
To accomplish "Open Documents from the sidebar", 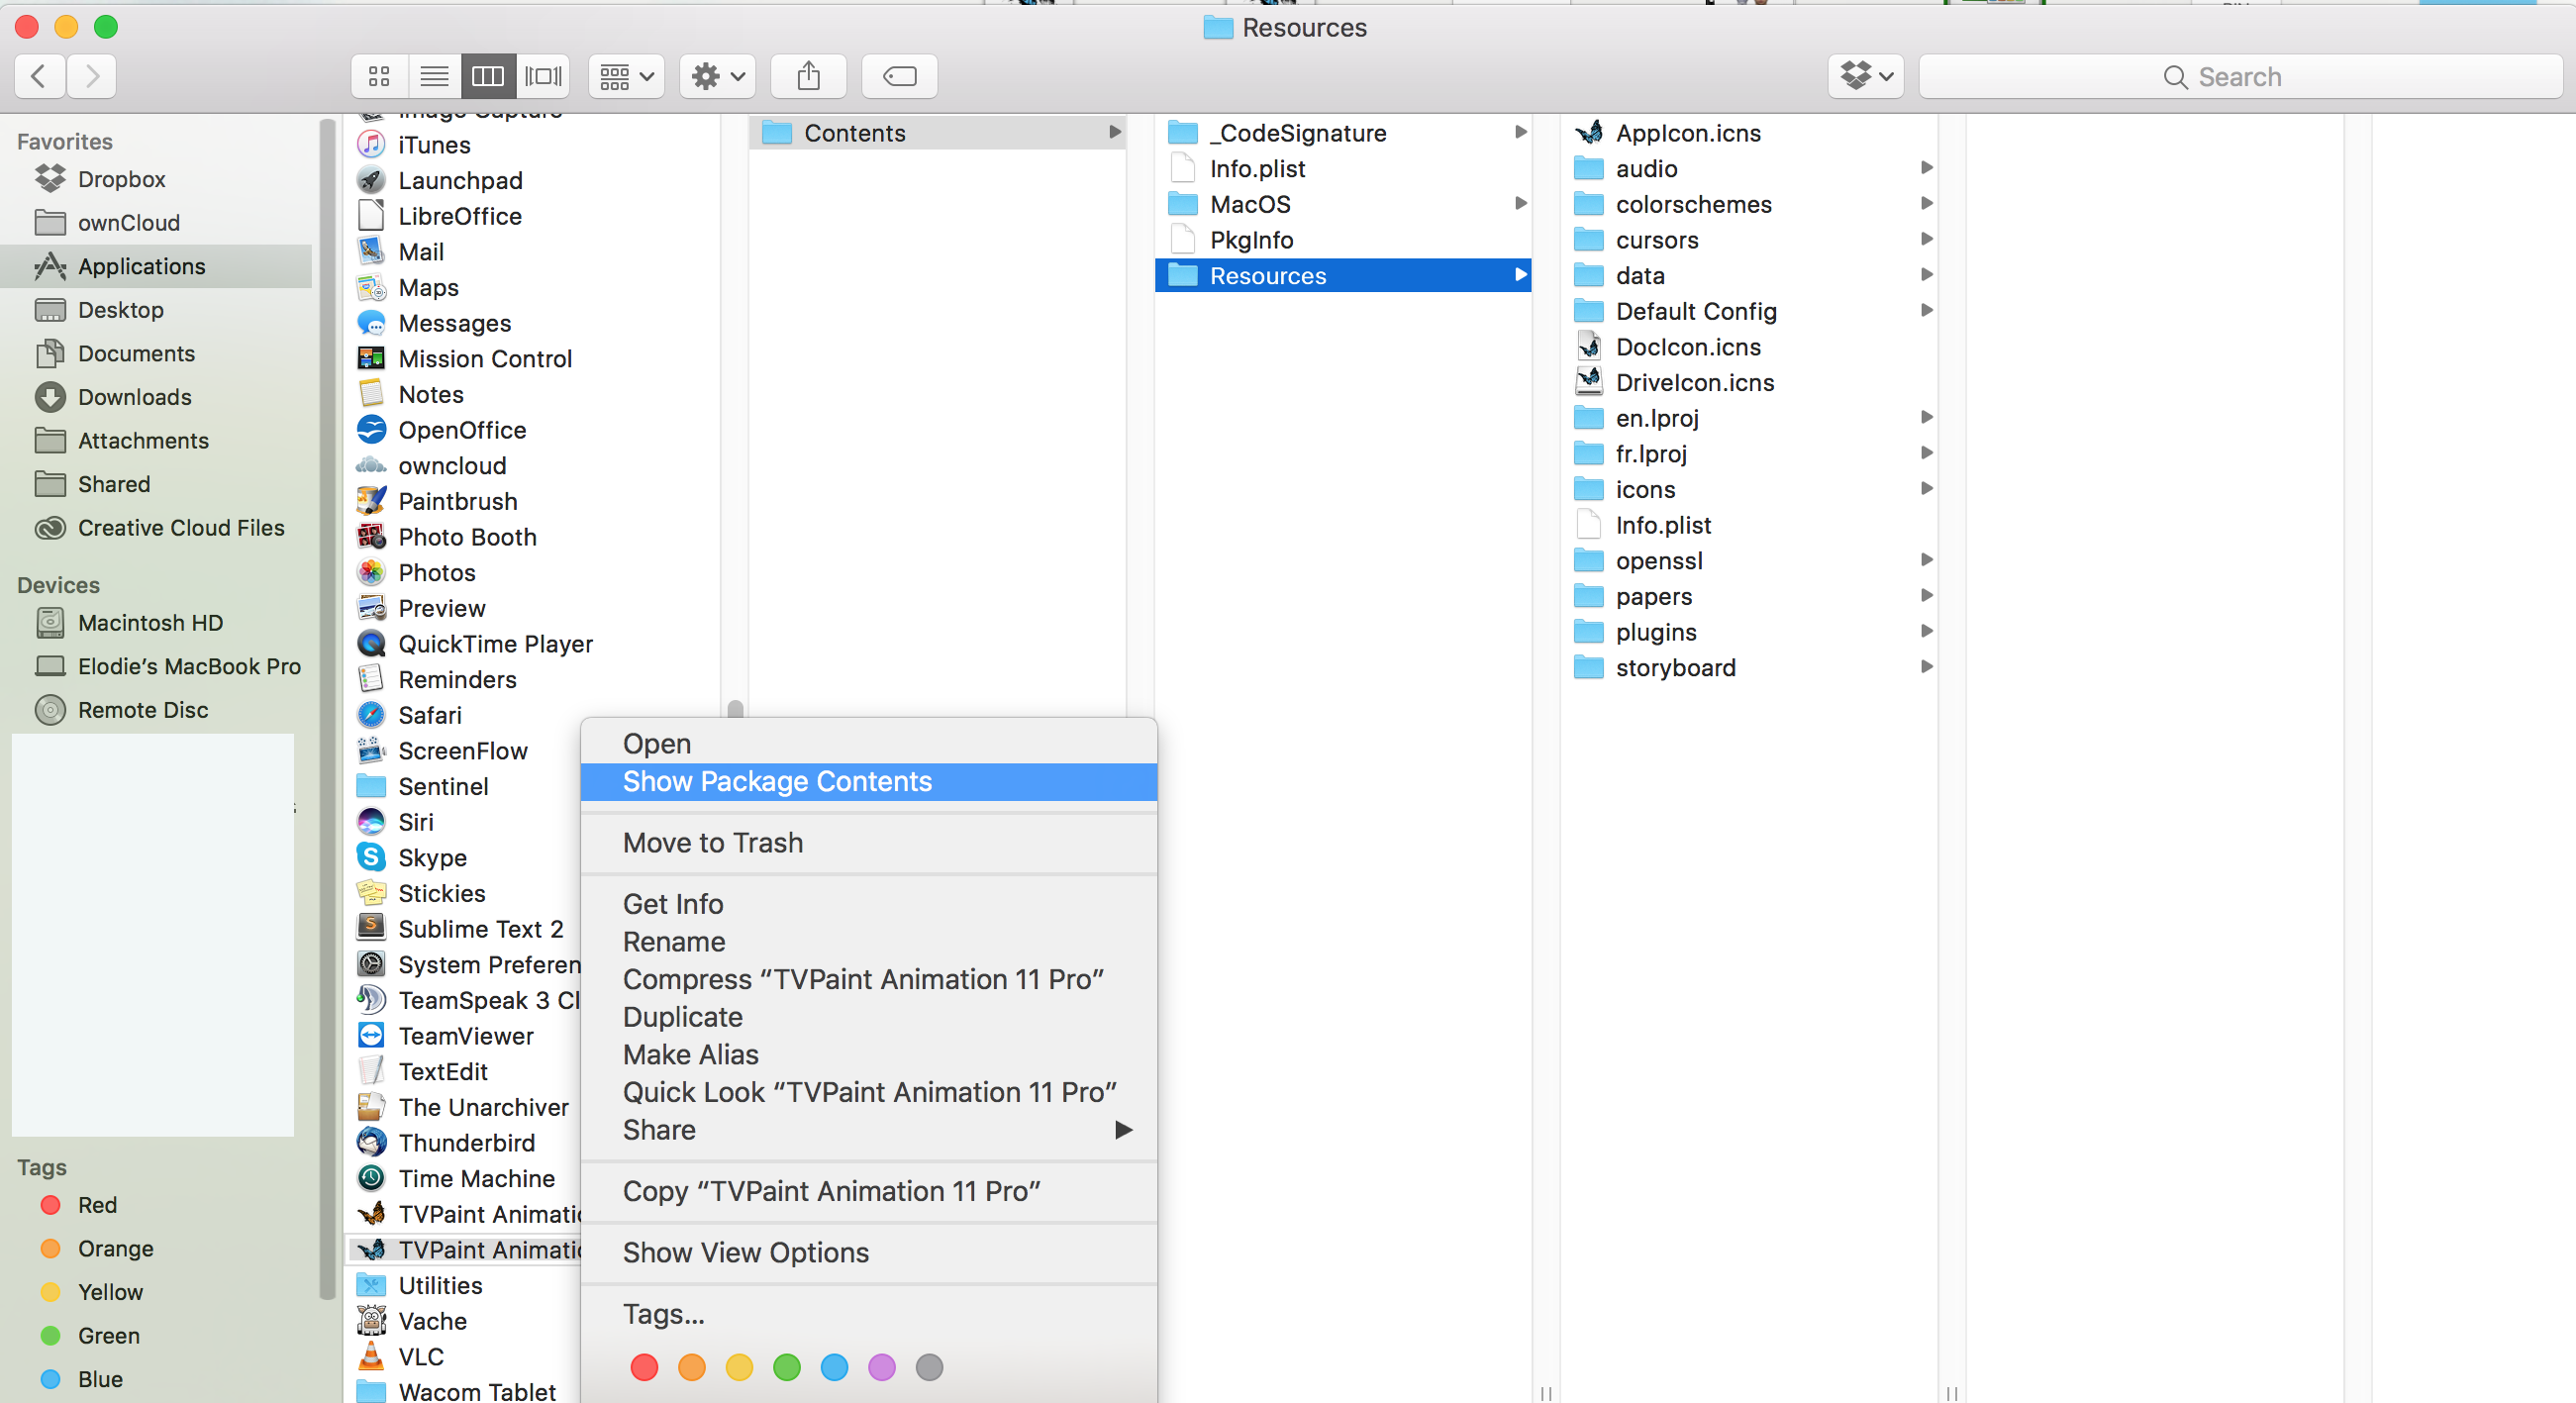I will coord(156,353).
